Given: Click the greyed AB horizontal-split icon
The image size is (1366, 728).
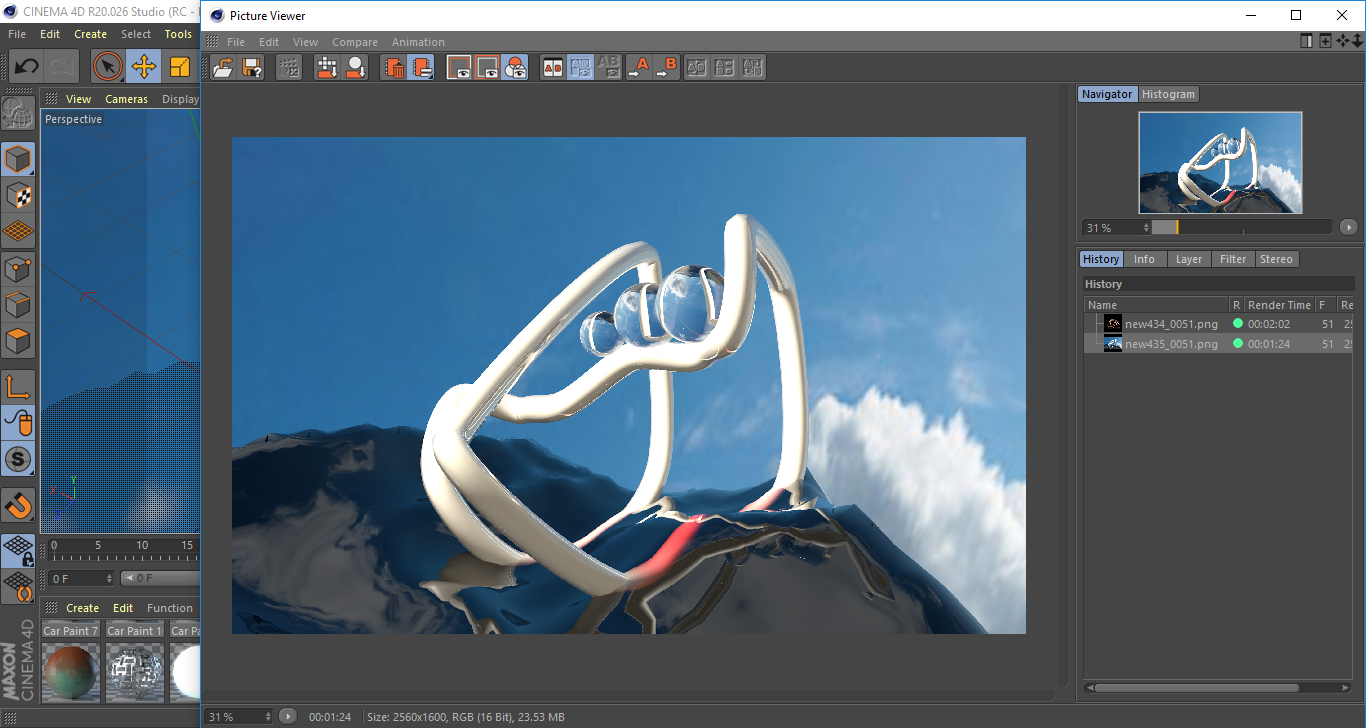Looking at the screenshot, I should pos(725,67).
